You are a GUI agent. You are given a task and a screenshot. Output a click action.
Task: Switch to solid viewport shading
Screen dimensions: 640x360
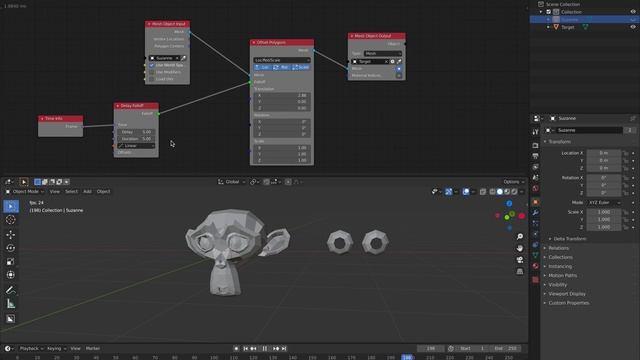tap(500, 192)
